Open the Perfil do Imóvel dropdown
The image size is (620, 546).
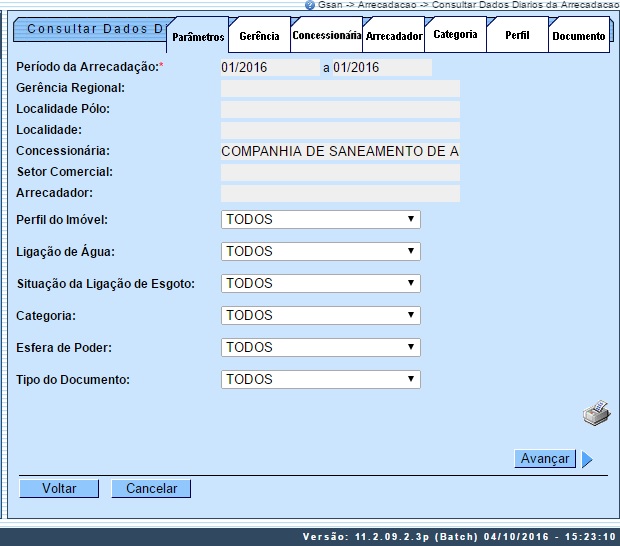pyautogui.click(x=320, y=220)
